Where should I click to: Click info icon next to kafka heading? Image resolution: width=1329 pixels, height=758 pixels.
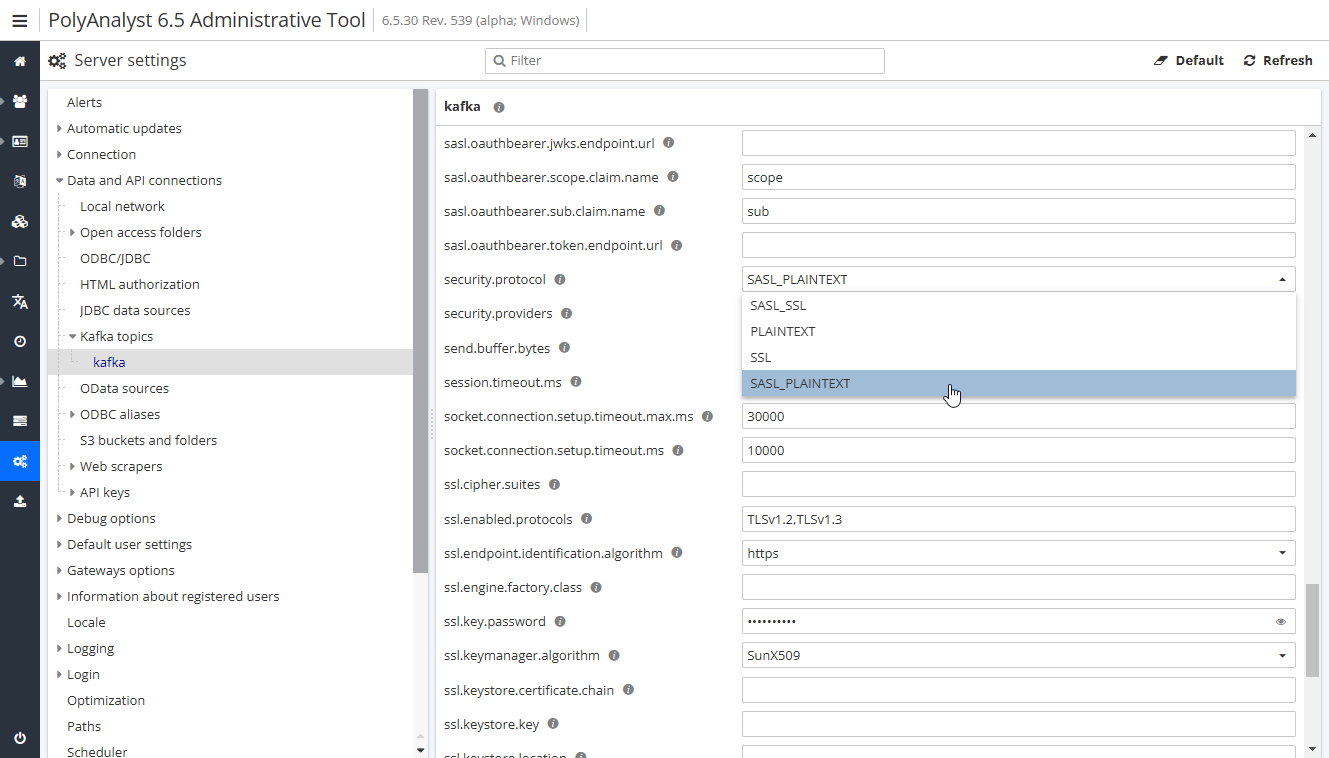pos(499,107)
